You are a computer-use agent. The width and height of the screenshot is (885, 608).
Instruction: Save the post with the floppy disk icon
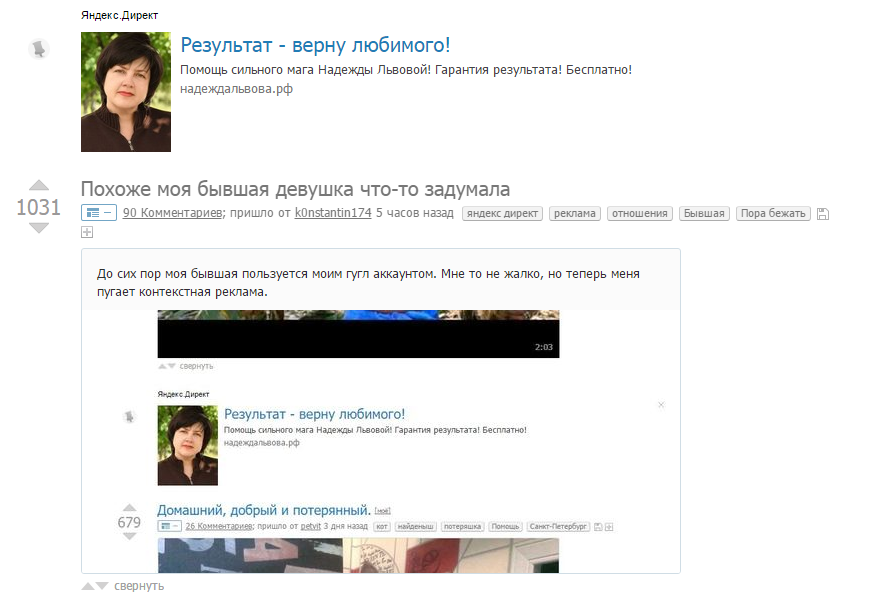click(823, 214)
